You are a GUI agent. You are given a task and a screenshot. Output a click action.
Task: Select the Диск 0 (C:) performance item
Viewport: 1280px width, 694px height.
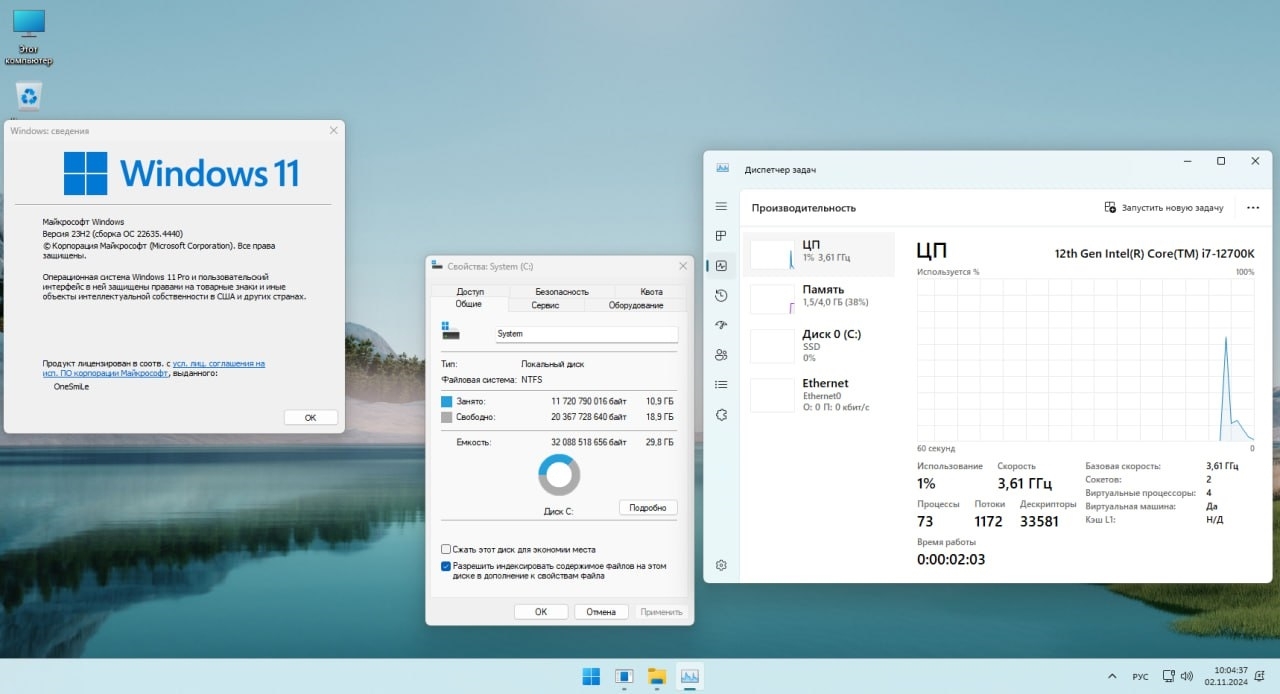pos(819,345)
